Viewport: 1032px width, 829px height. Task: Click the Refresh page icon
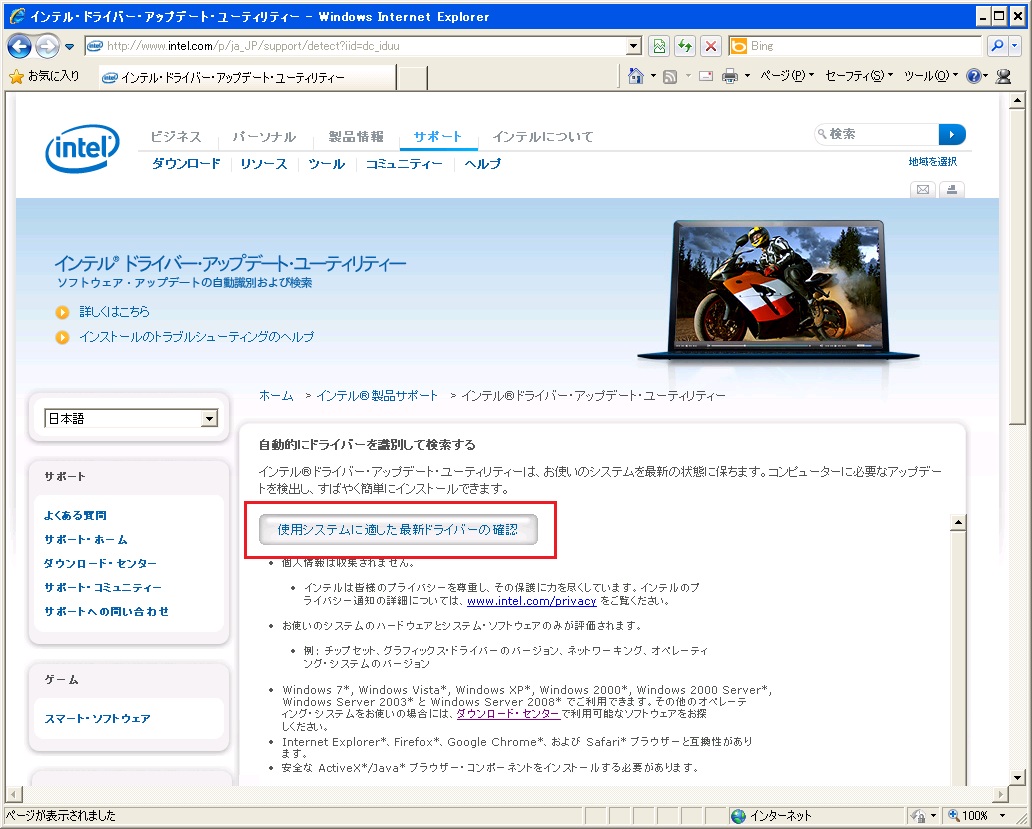pyautogui.click(x=685, y=46)
